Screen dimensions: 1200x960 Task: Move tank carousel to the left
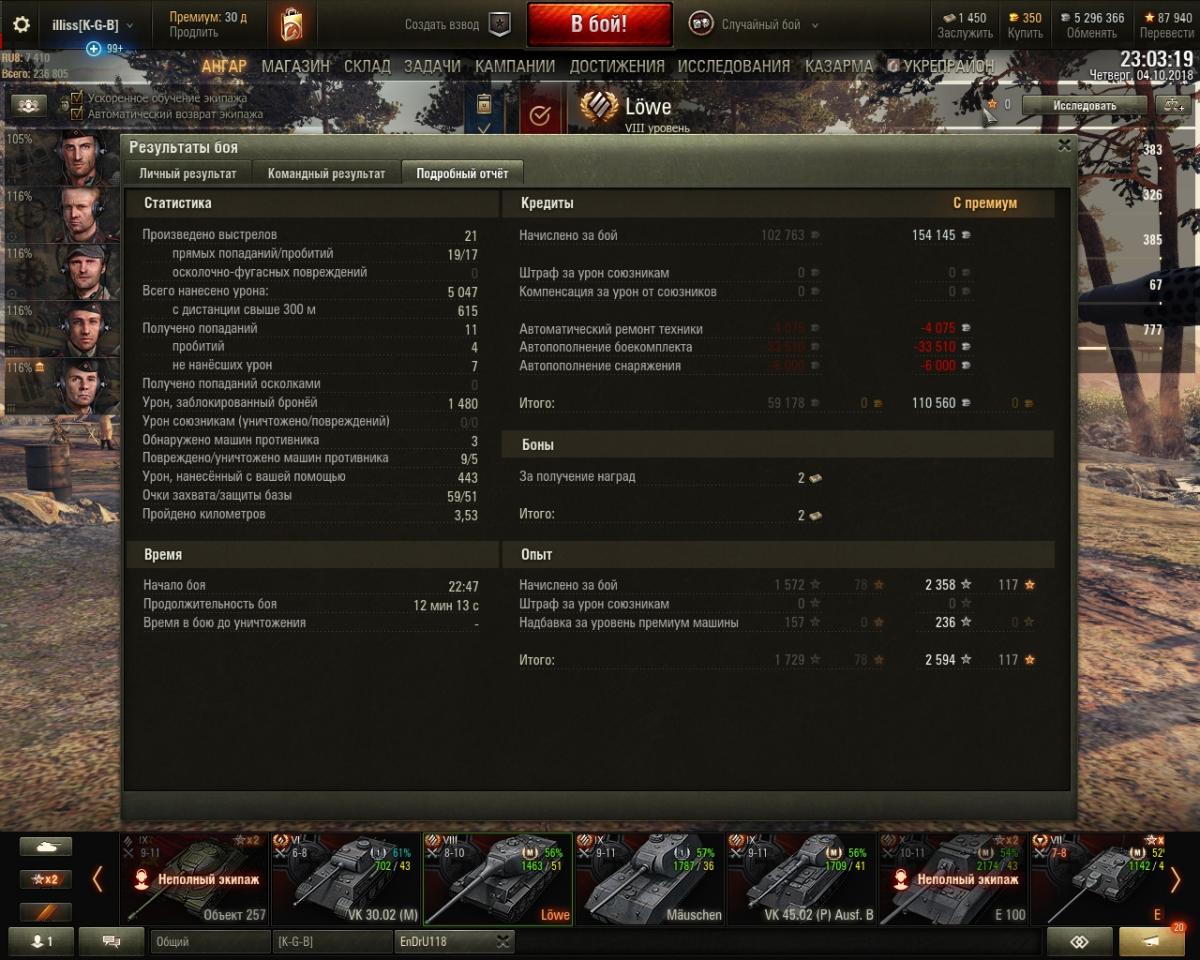pyautogui.click(x=97, y=880)
